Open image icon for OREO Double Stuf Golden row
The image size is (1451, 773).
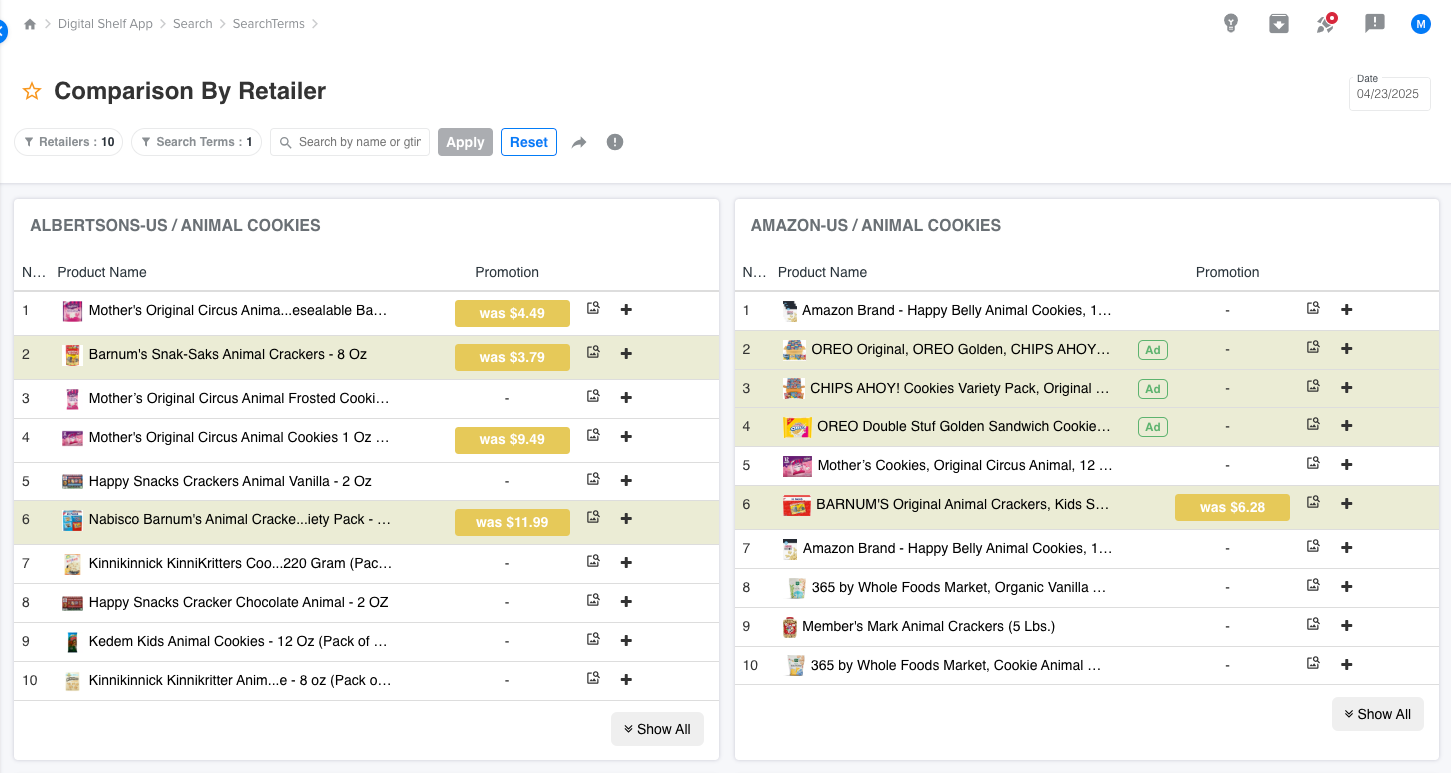click(x=1314, y=424)
